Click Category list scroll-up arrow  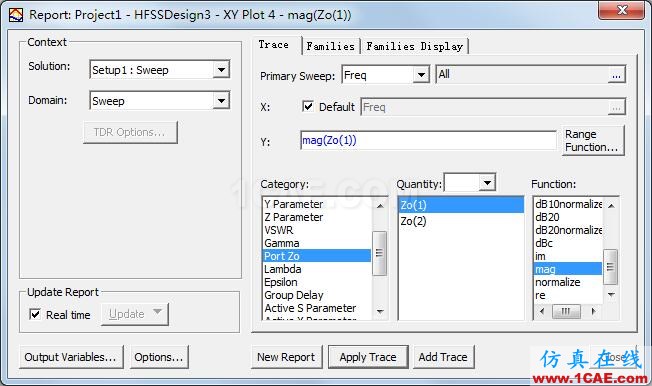[380, 205]
